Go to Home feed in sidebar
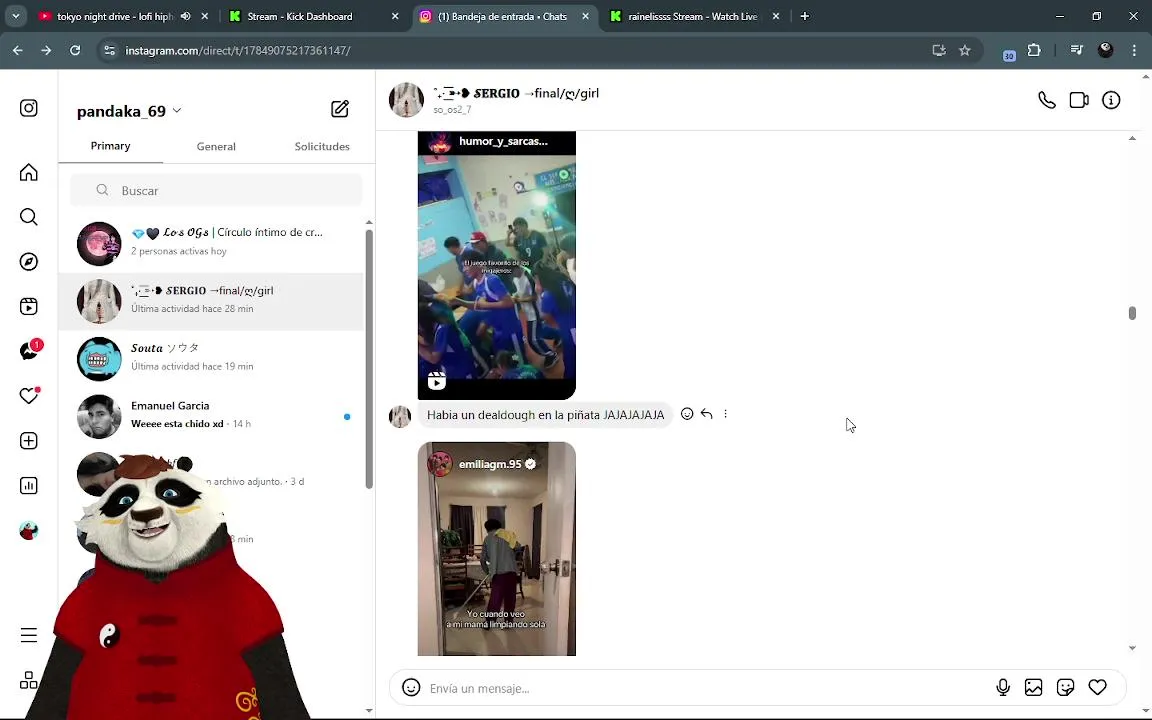 point(29,172)
